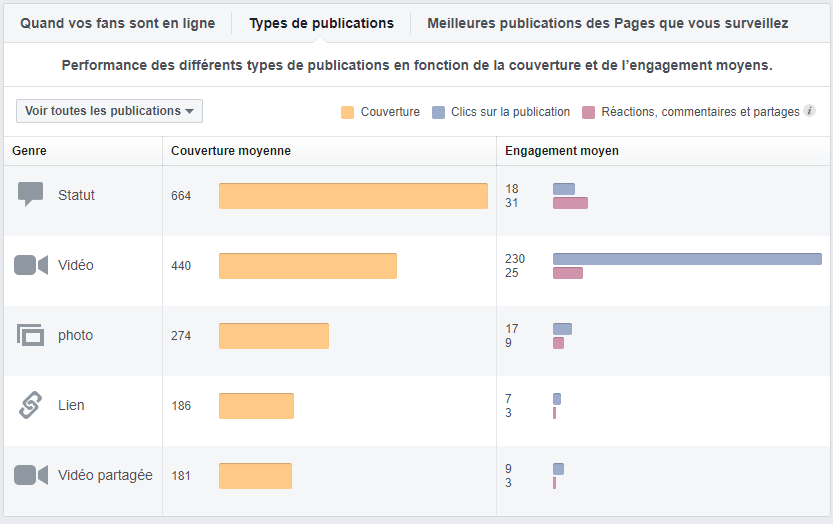Open the Voir toutes les publications dropdown
This screenshot has height=524, width=833.
[109, 111]
